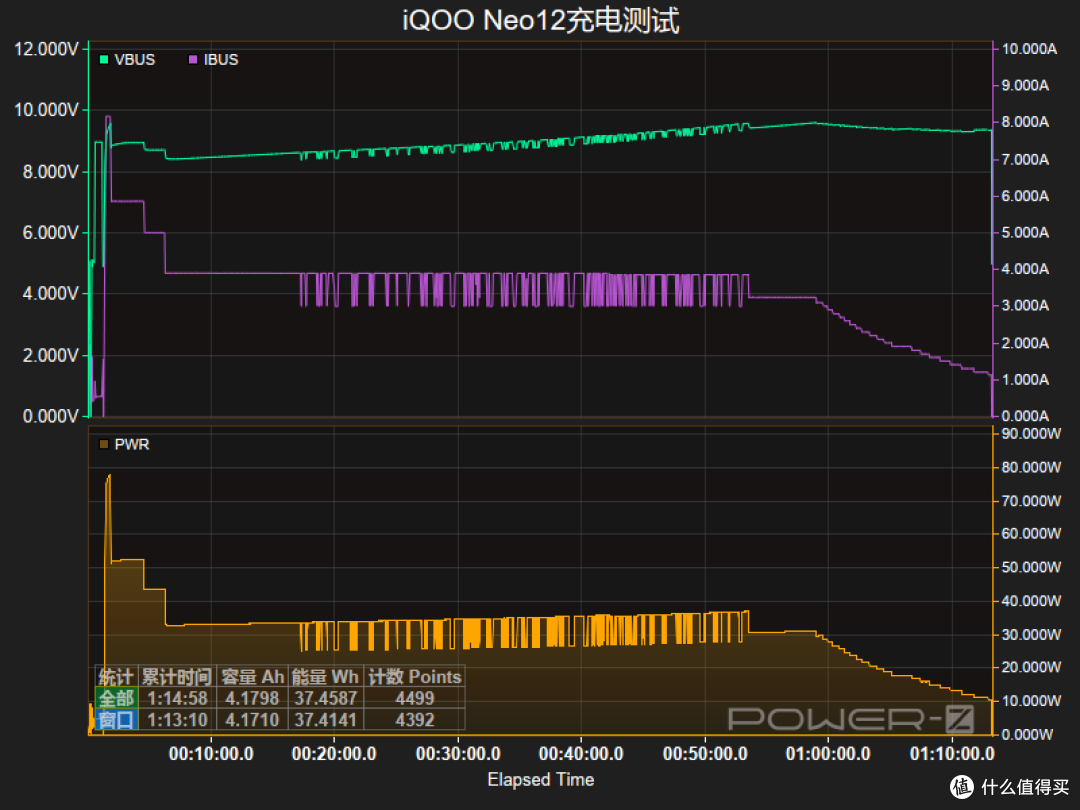The image size is (1080, 810).
Task: Click the 90.000W power axis label
Action: click(1031, 434)
